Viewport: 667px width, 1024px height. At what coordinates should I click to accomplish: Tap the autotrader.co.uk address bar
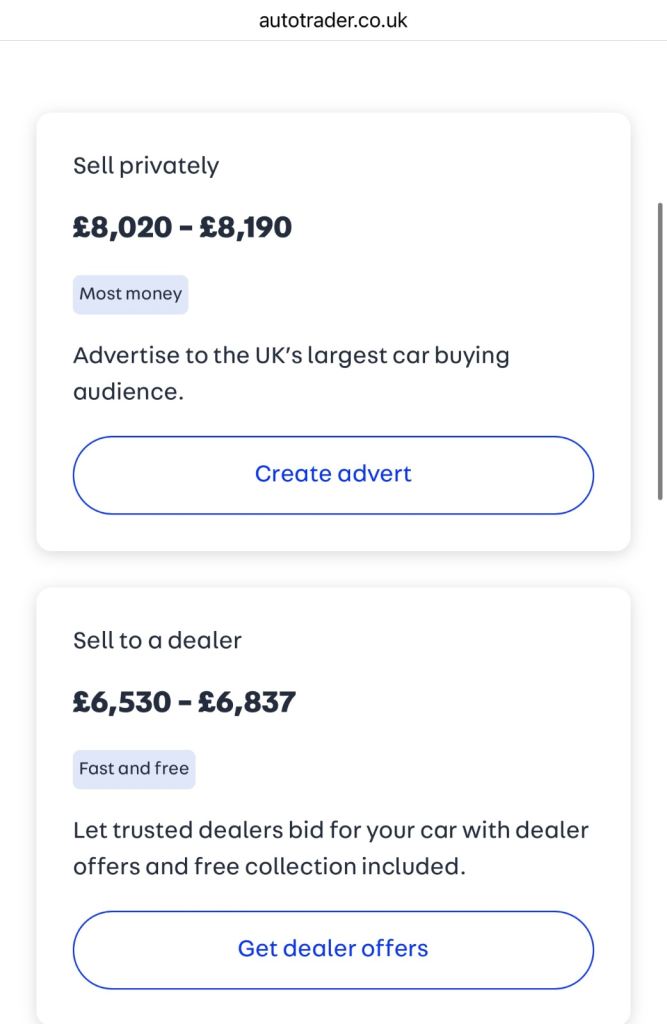[x=333, y=20]
